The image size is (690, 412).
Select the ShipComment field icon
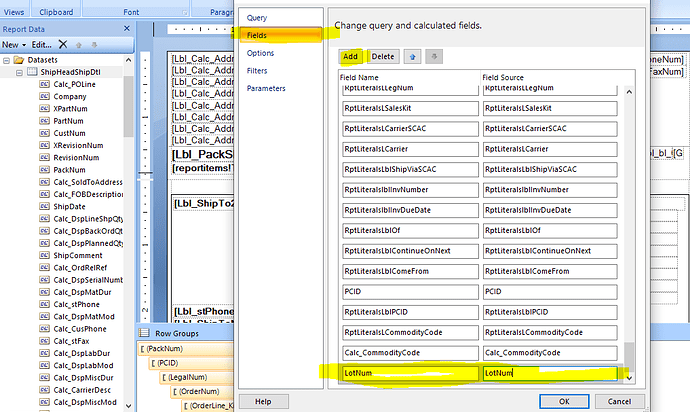tap(44, 255)
